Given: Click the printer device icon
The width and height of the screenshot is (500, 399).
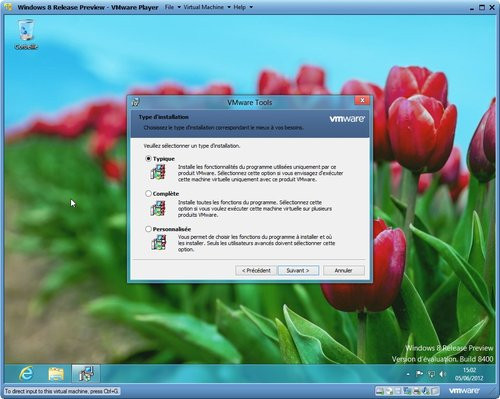Looking at the screenshot, I should (x=417, y=391).
